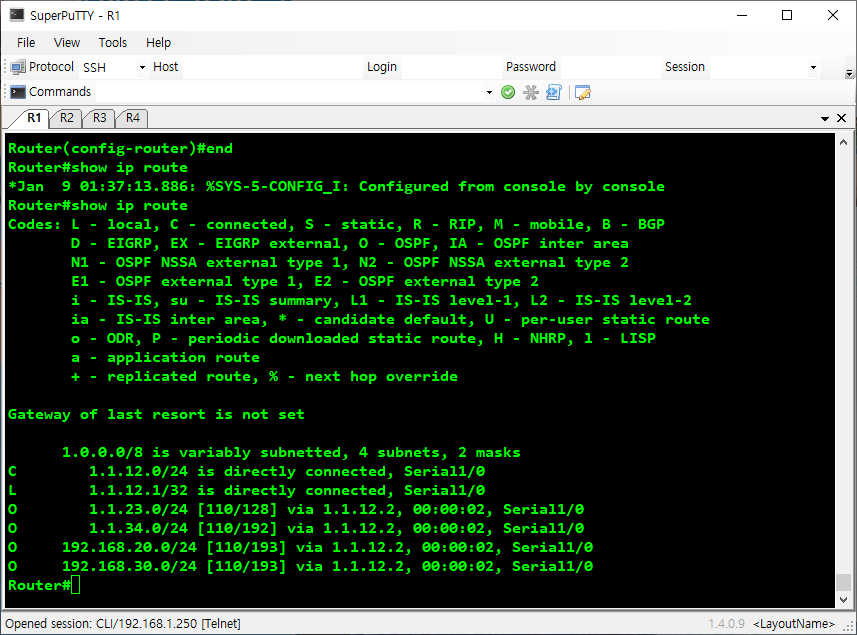Click the SuperPuTTY title bar app icon
This screenshot has height=635, width=857.
[x=17, y=15]
